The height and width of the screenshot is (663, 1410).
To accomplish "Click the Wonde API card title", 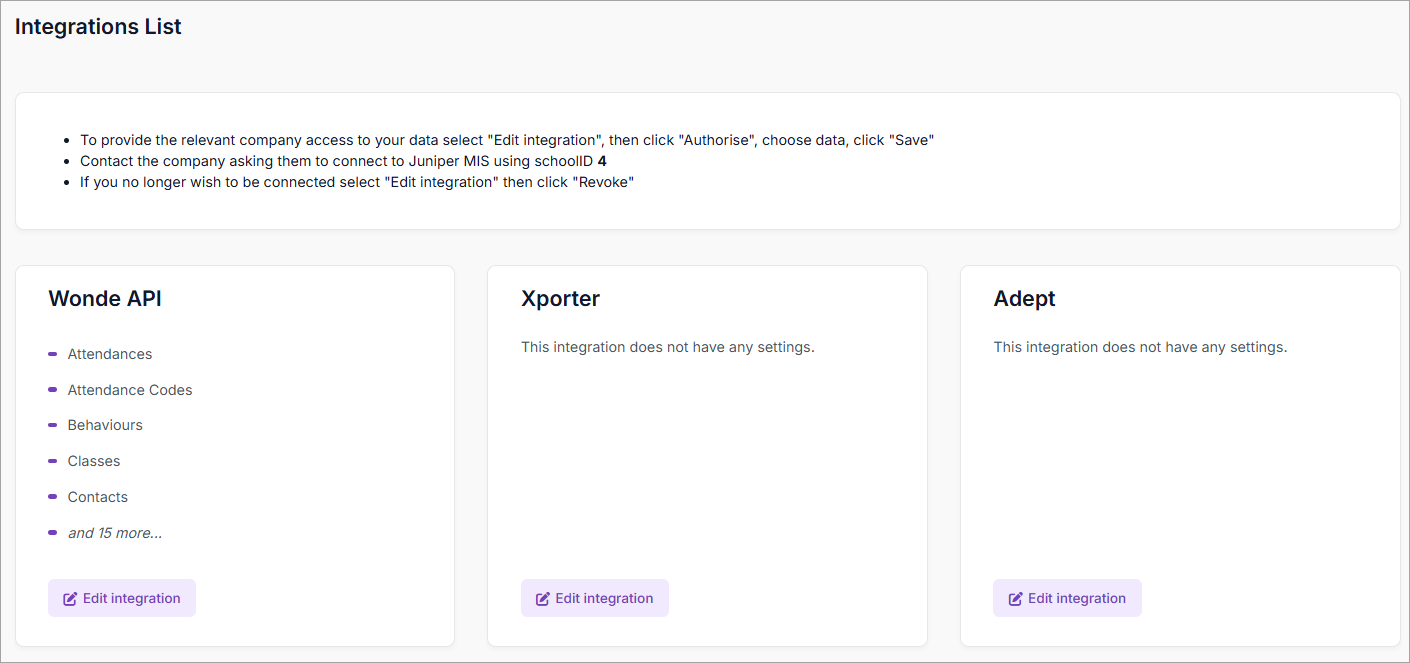I will tap(105, 298).
